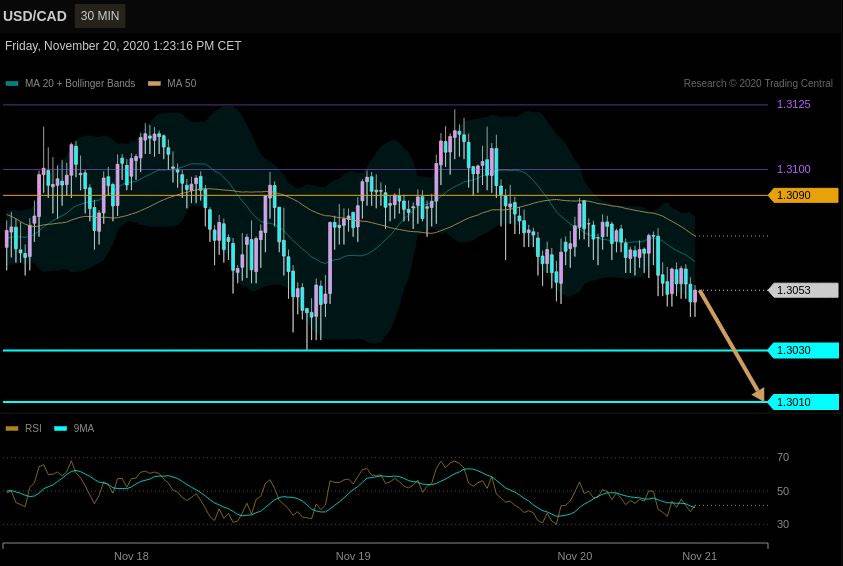Click the tan MA 50 legend swatch
This screenshot has height=566, width=843.
click(x=154, y=83)
